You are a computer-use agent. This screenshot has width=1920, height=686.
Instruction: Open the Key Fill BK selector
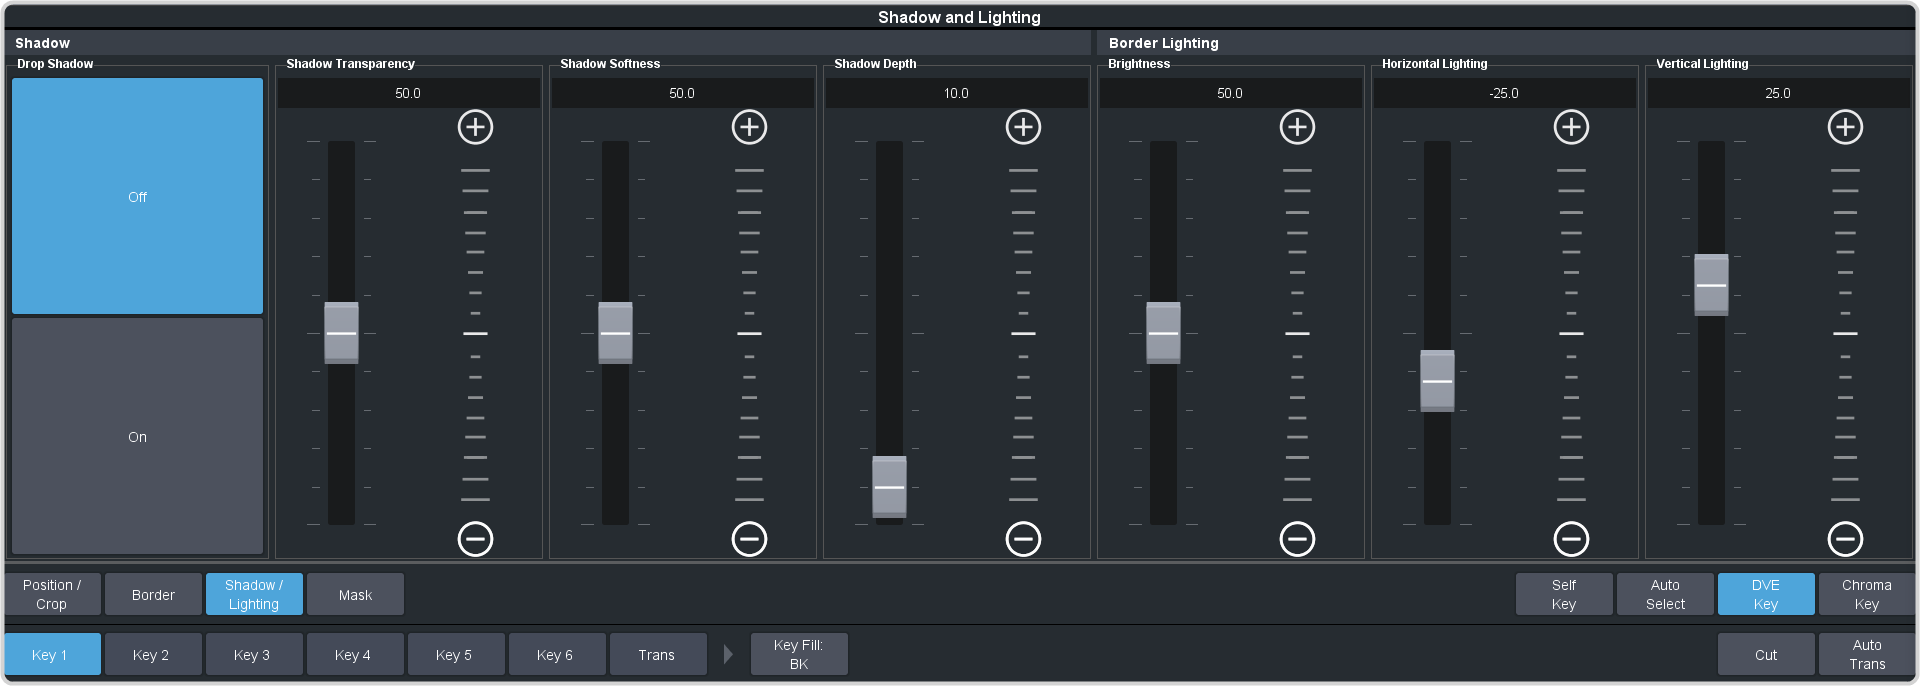[x=798, y=654]
